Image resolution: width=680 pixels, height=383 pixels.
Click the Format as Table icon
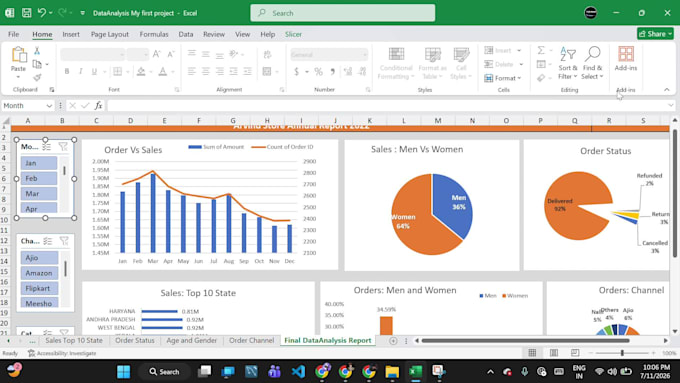pyautogui.click(x=432, y=54)
